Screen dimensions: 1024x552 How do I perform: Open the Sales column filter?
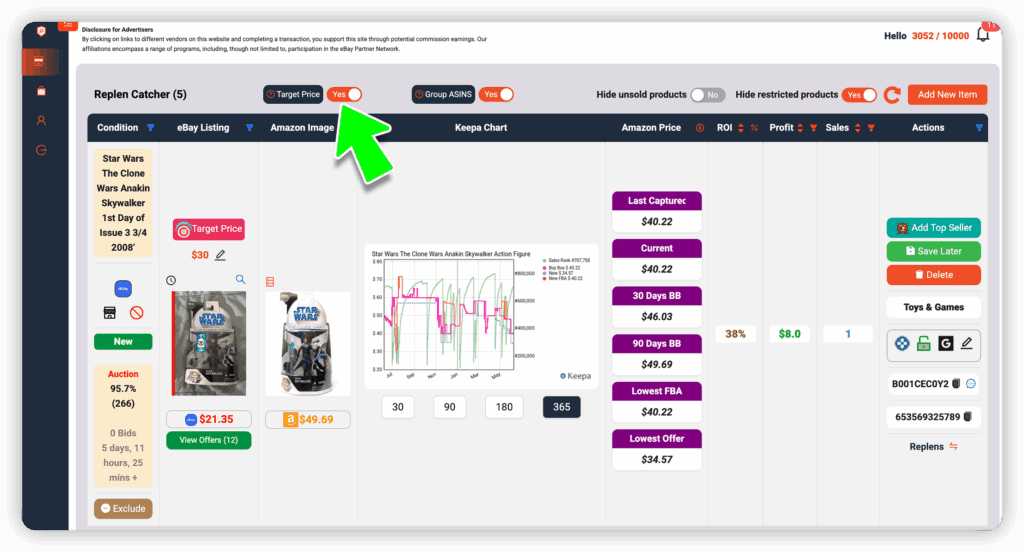[x=871, y=128]
